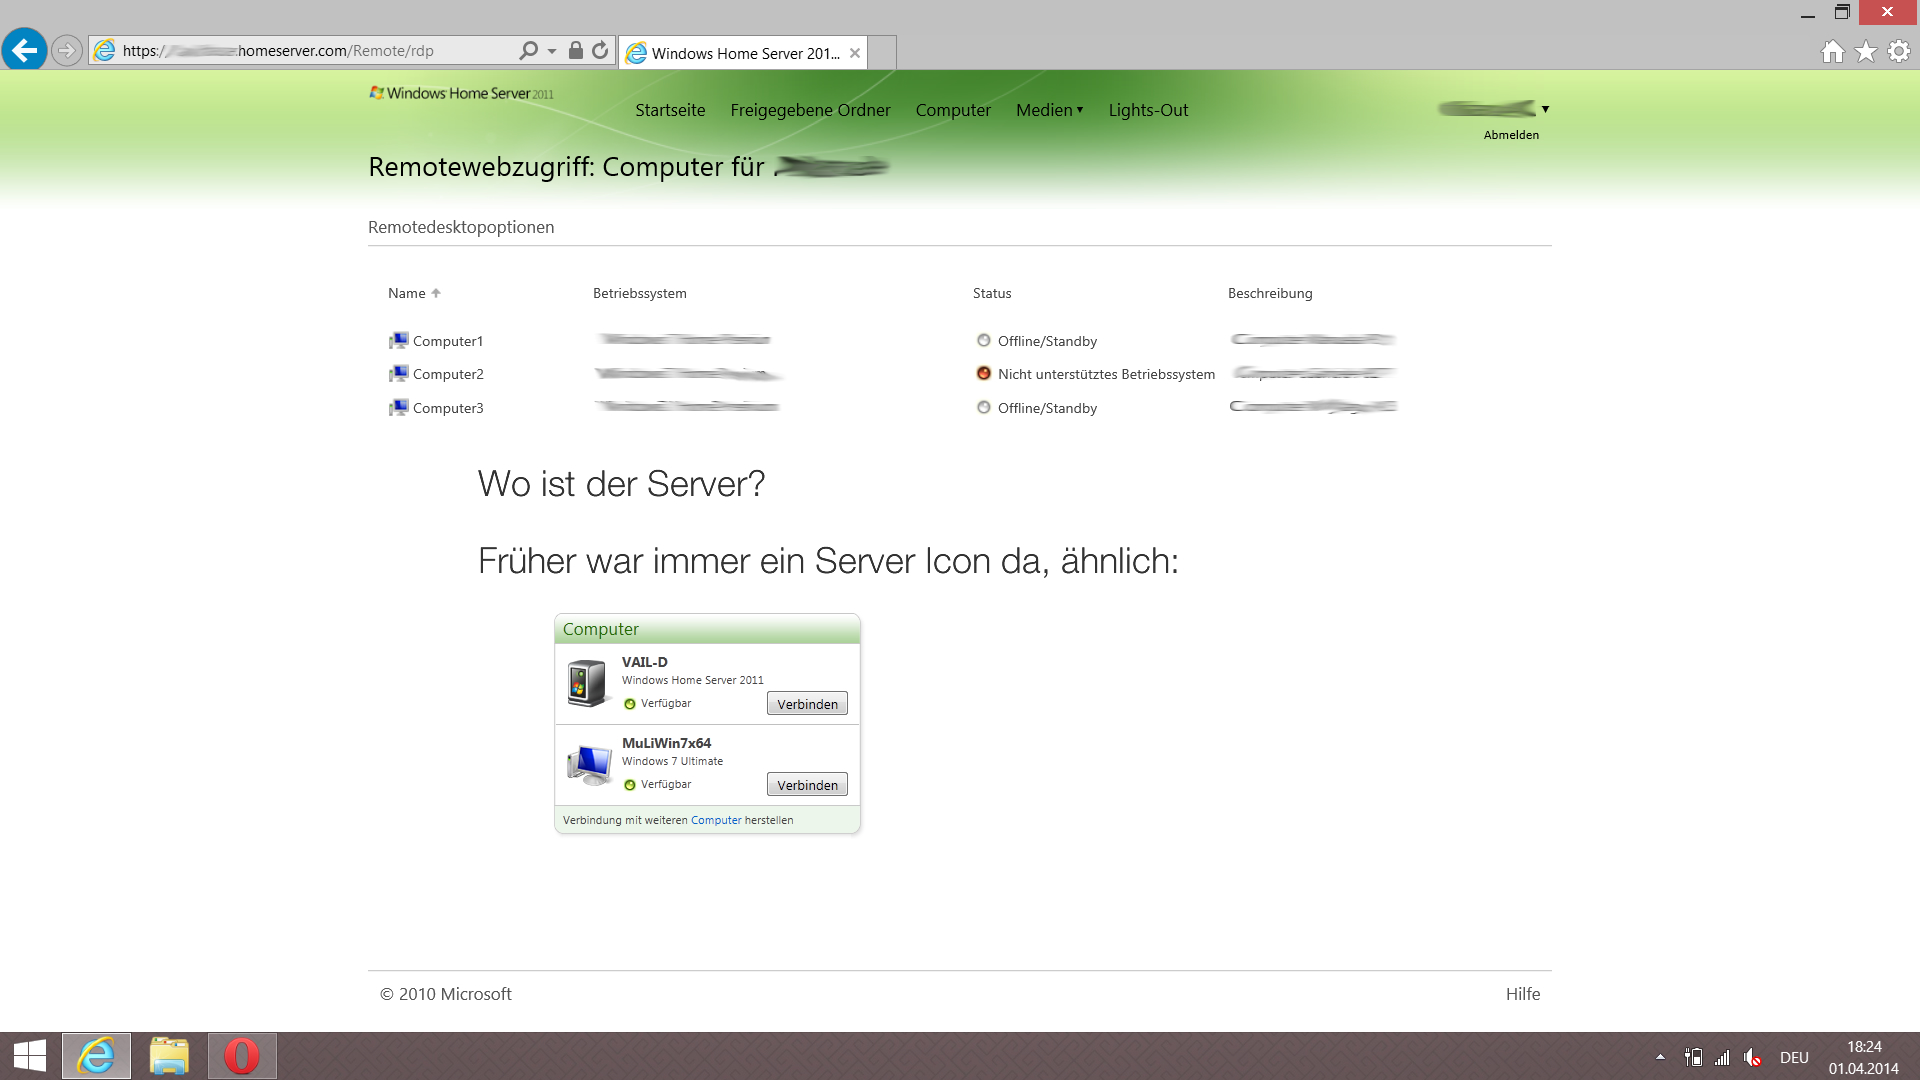The width and height of the screenshot is (1920, 1080).
Task: Open Favorites star icon
Action: pyautogui.click(x=1865, y=51)
